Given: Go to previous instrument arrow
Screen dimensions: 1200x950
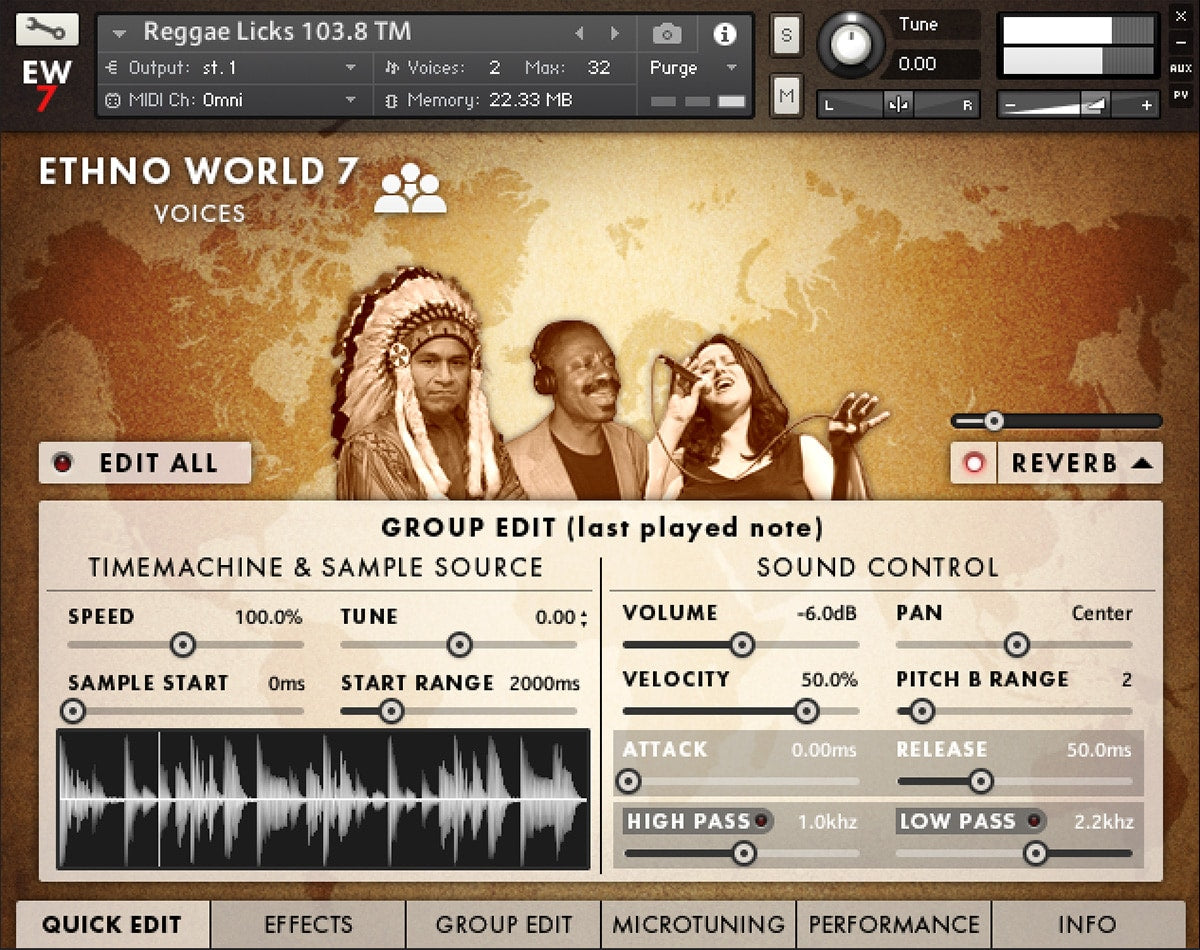Looking at the screenshot, I should click(579, 34).
